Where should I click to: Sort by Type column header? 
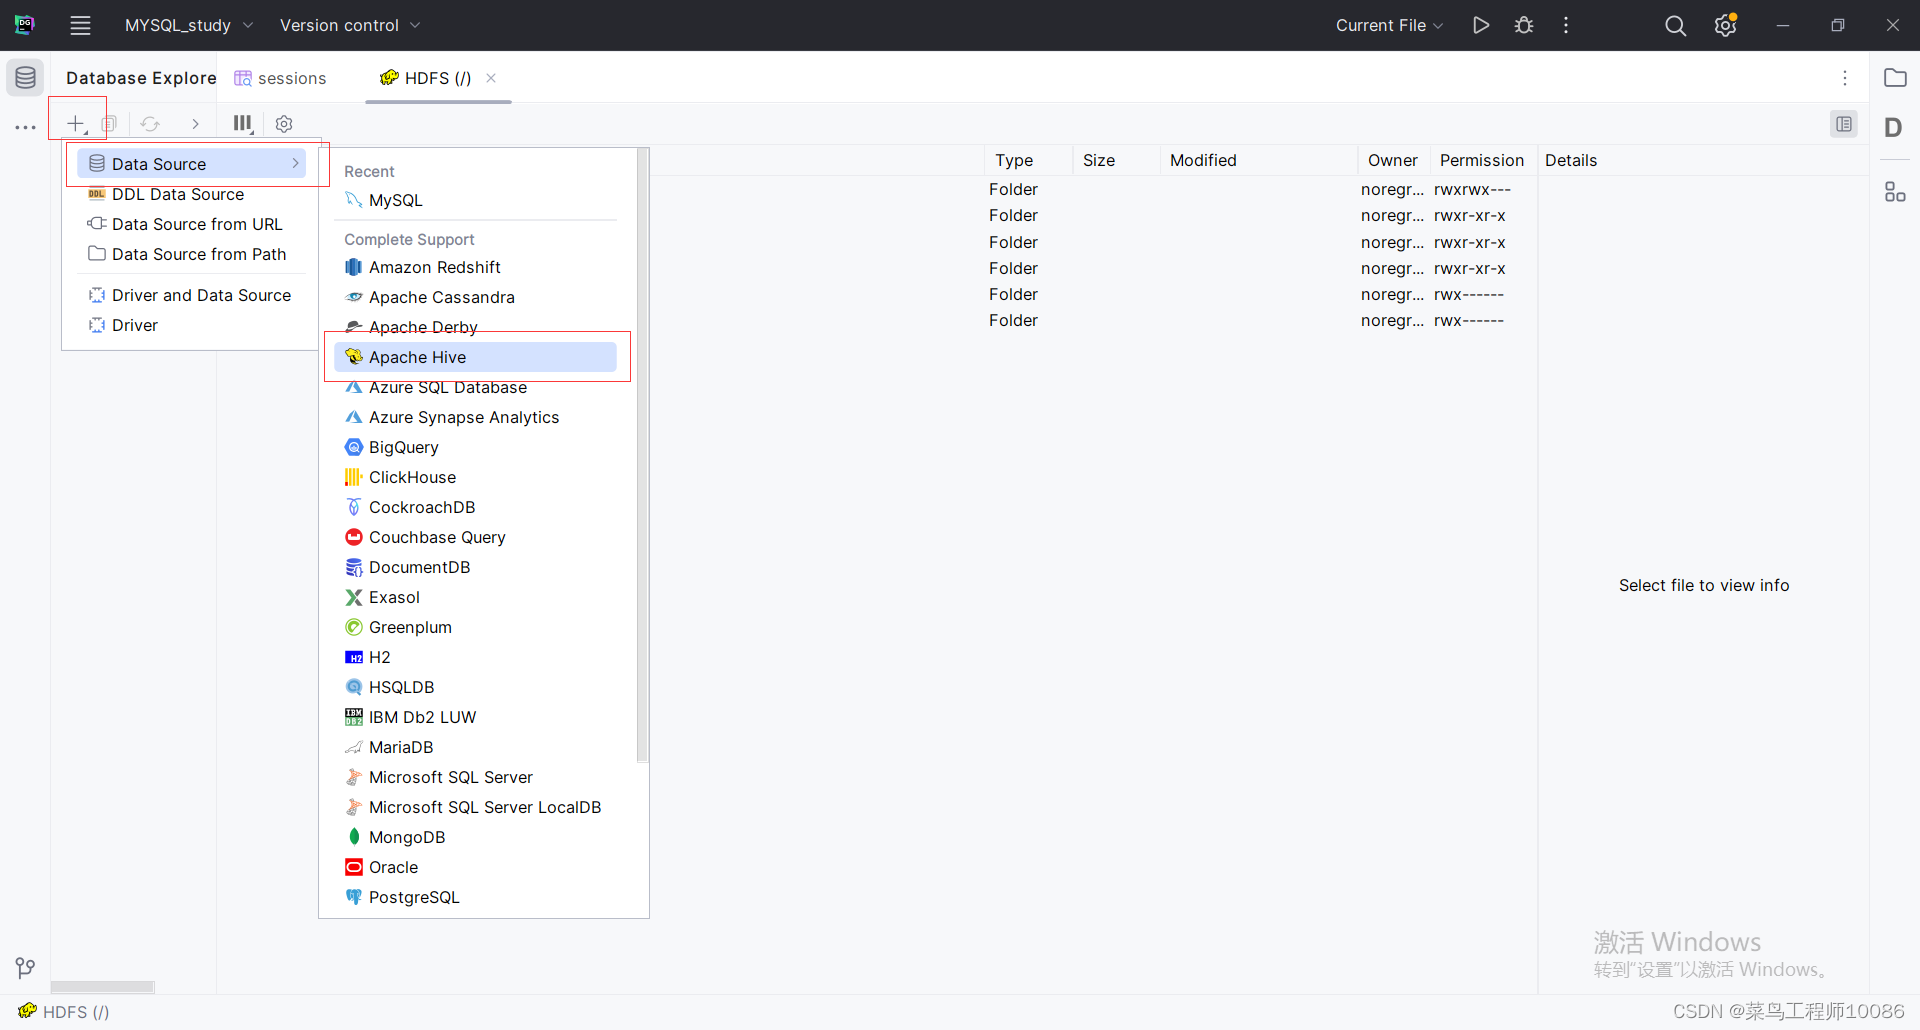[x=1029, y=160]
